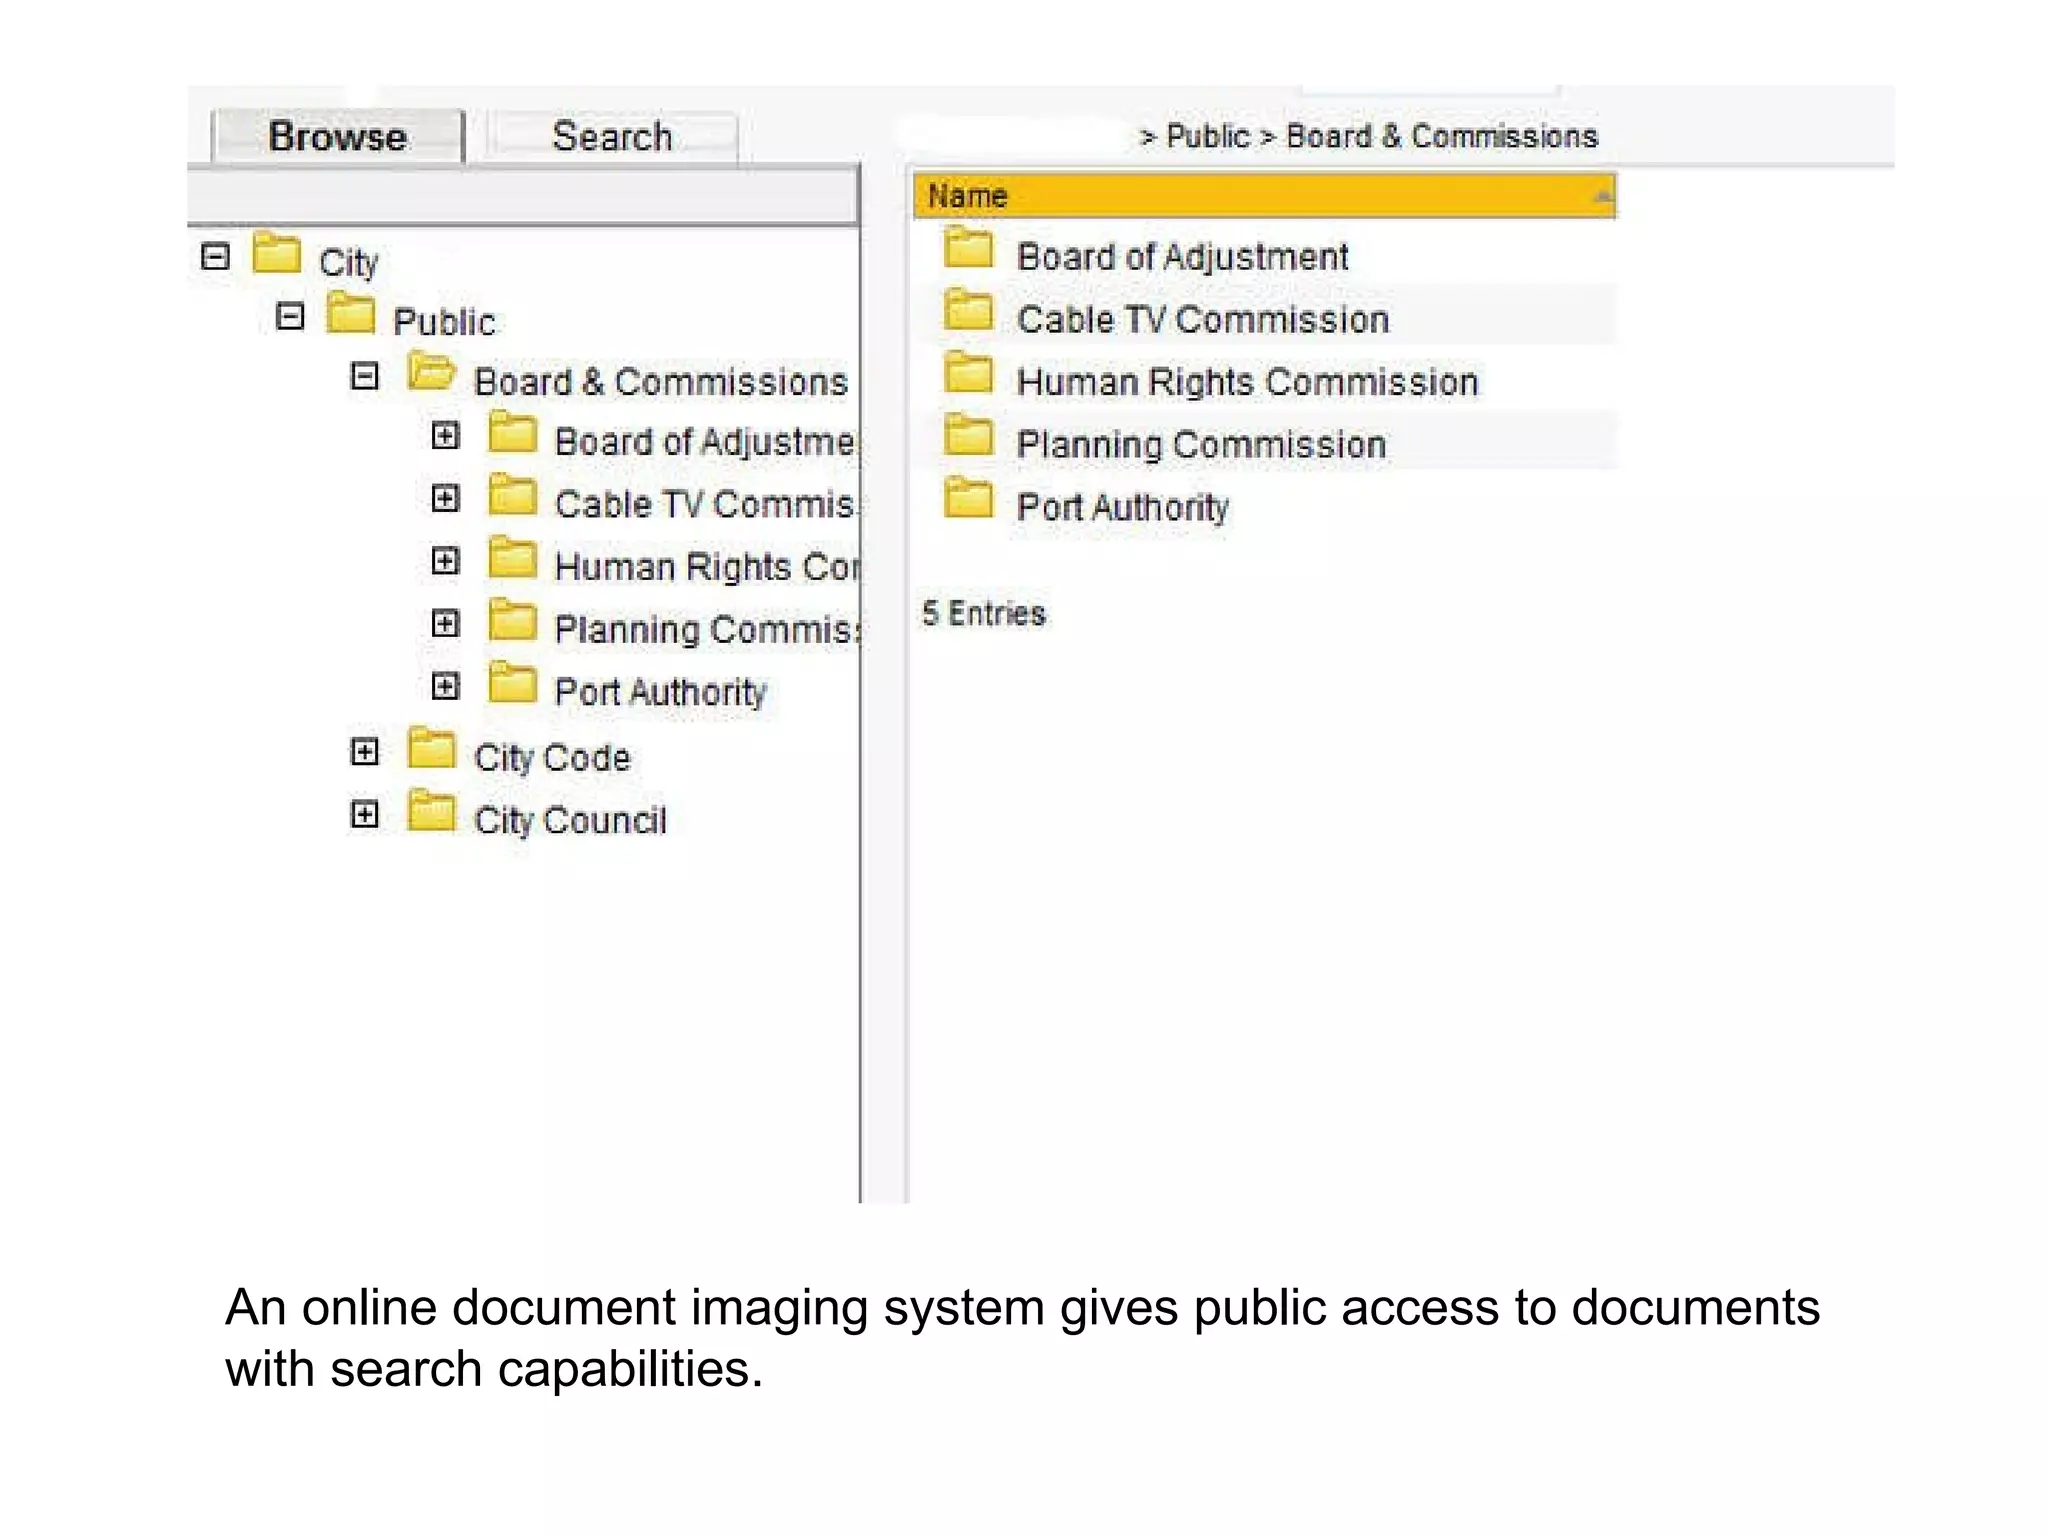Click Human Rights Commission folder icon in tree
Screen dimensions: 2048x1536
513,558
